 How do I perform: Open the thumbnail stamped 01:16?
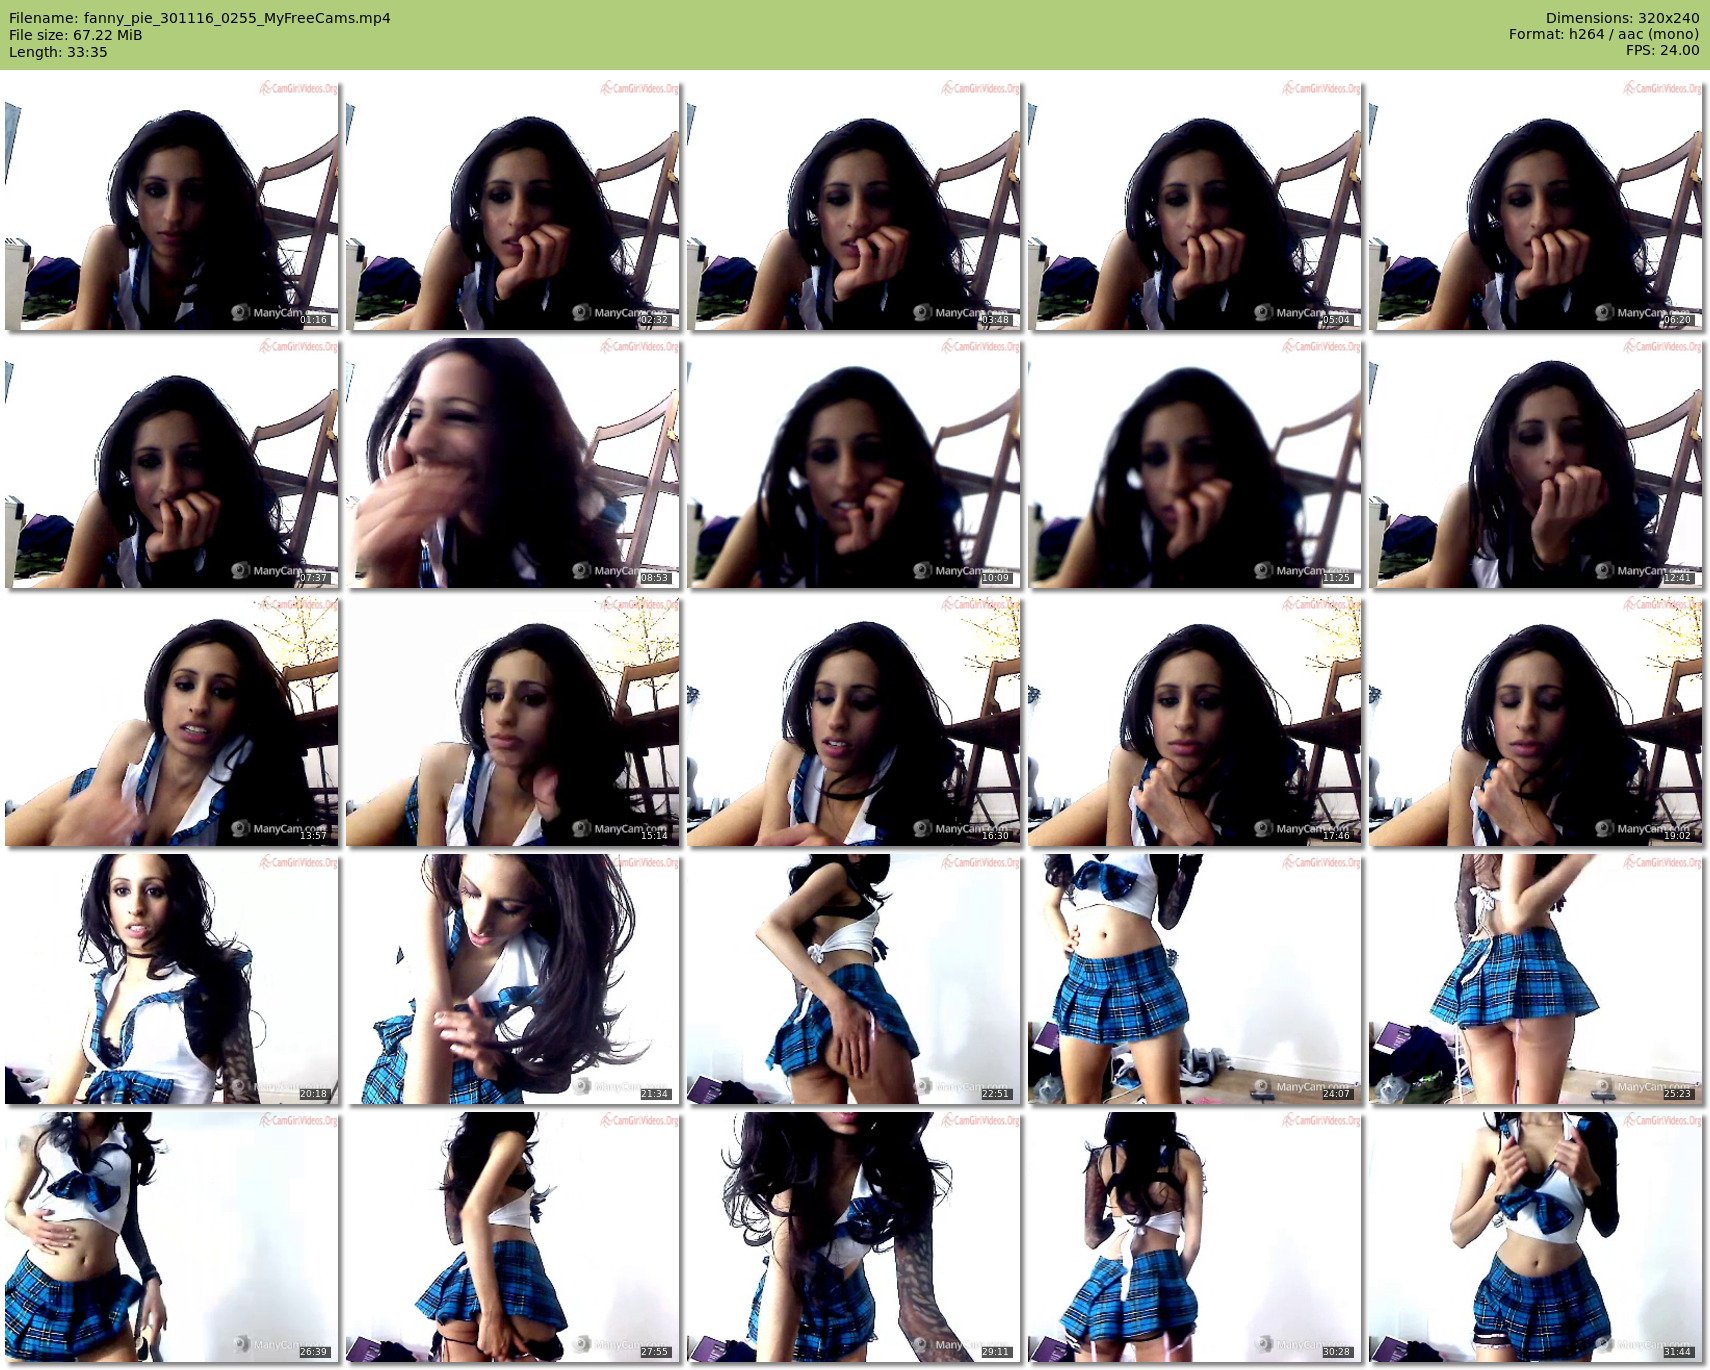click(x=171, y=205)
